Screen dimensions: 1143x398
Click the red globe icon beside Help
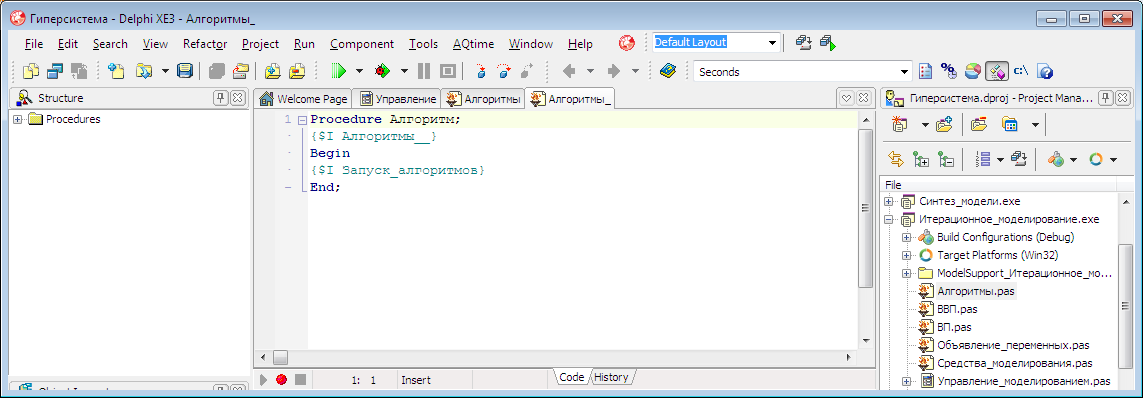(626, 43)
